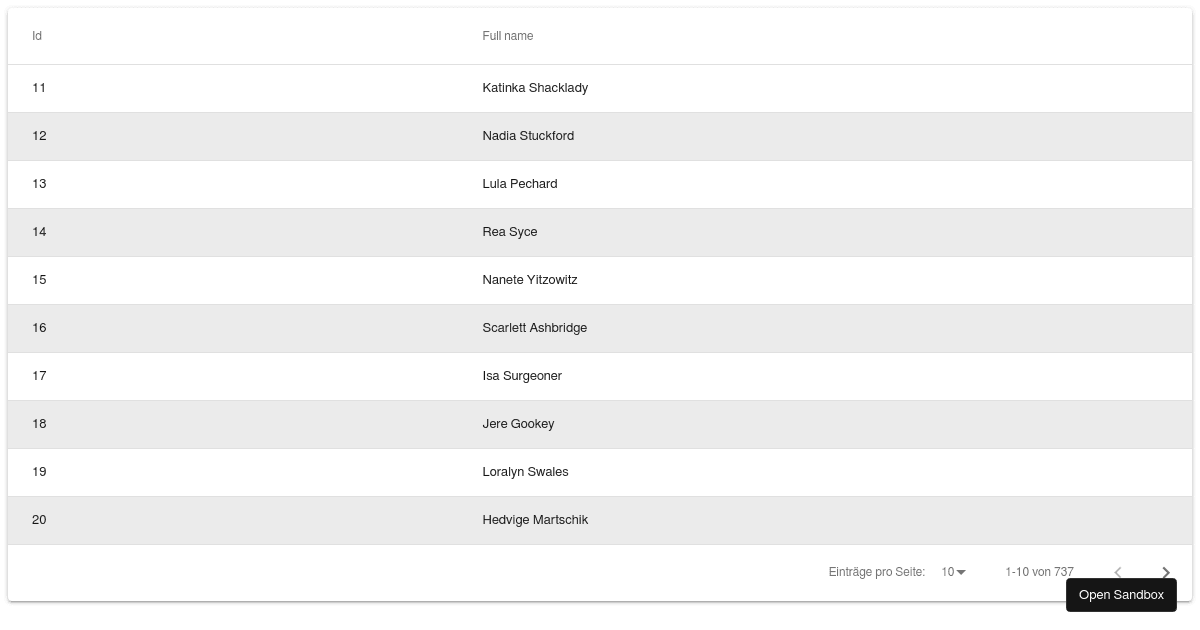Open the rows per page dropdown
Viewport: 1200px width, 630px height.
click(953, 572)
